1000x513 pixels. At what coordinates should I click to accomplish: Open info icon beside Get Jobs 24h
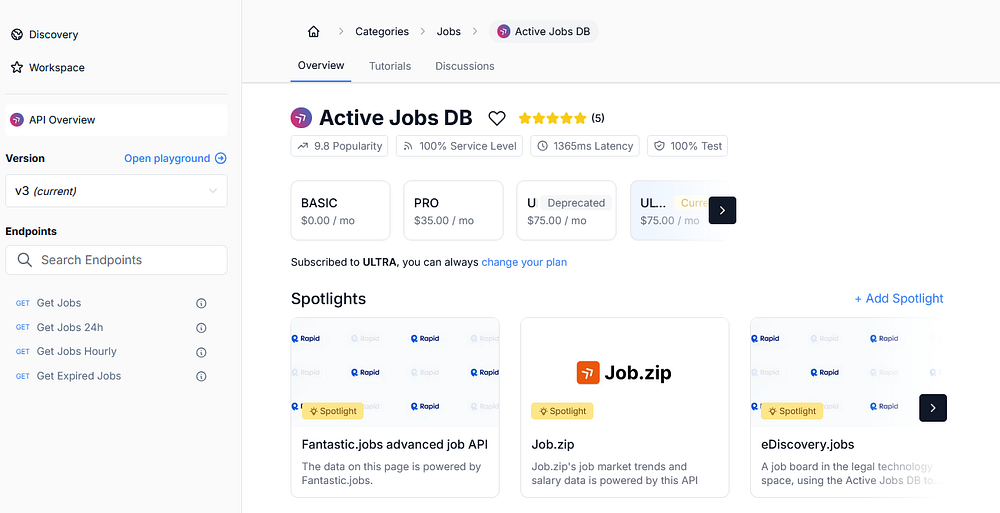pos(201,328)
